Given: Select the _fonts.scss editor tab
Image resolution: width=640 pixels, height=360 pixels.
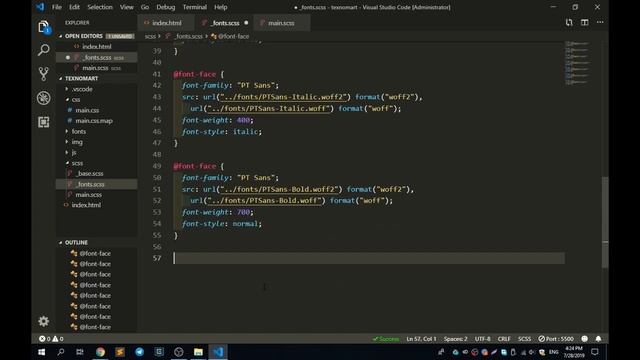Looking at the screenshot, I should click(x=224, y=23).
